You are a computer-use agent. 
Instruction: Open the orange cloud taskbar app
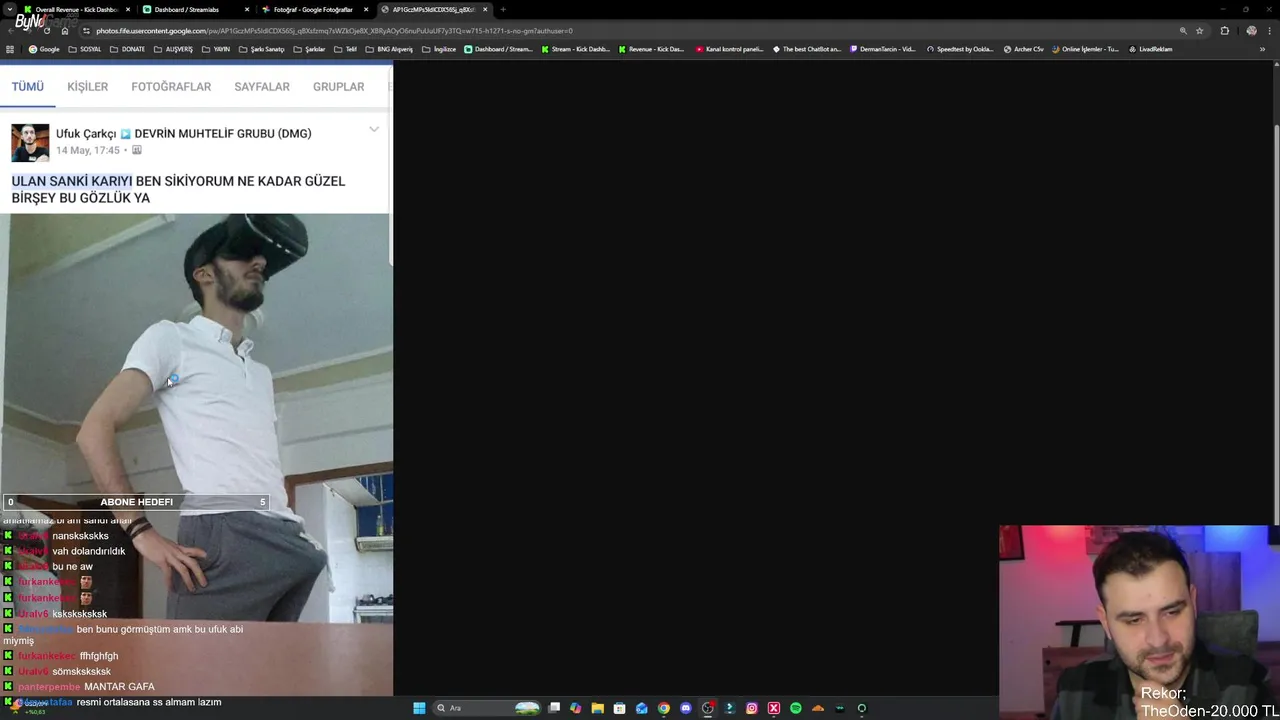click(817, 708)
